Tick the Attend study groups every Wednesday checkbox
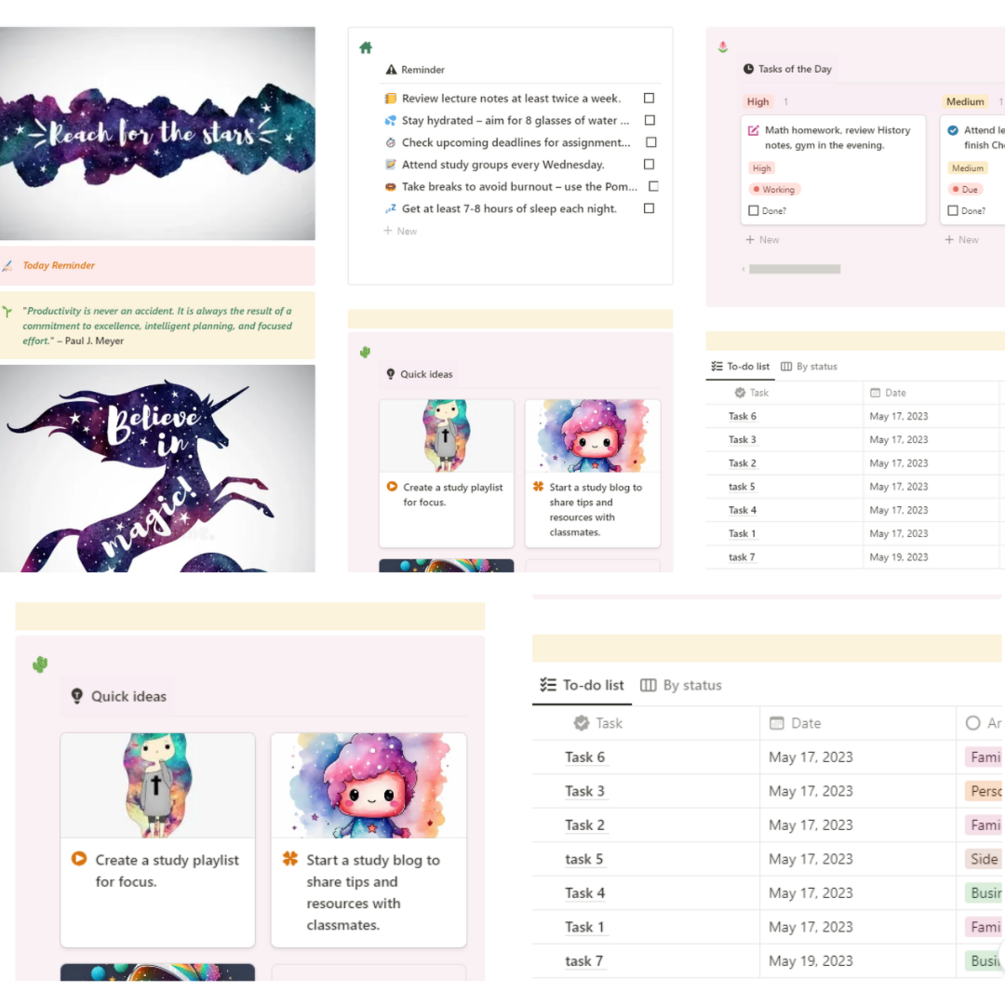Screen dimensions: 1005x1005 point(649,164)
